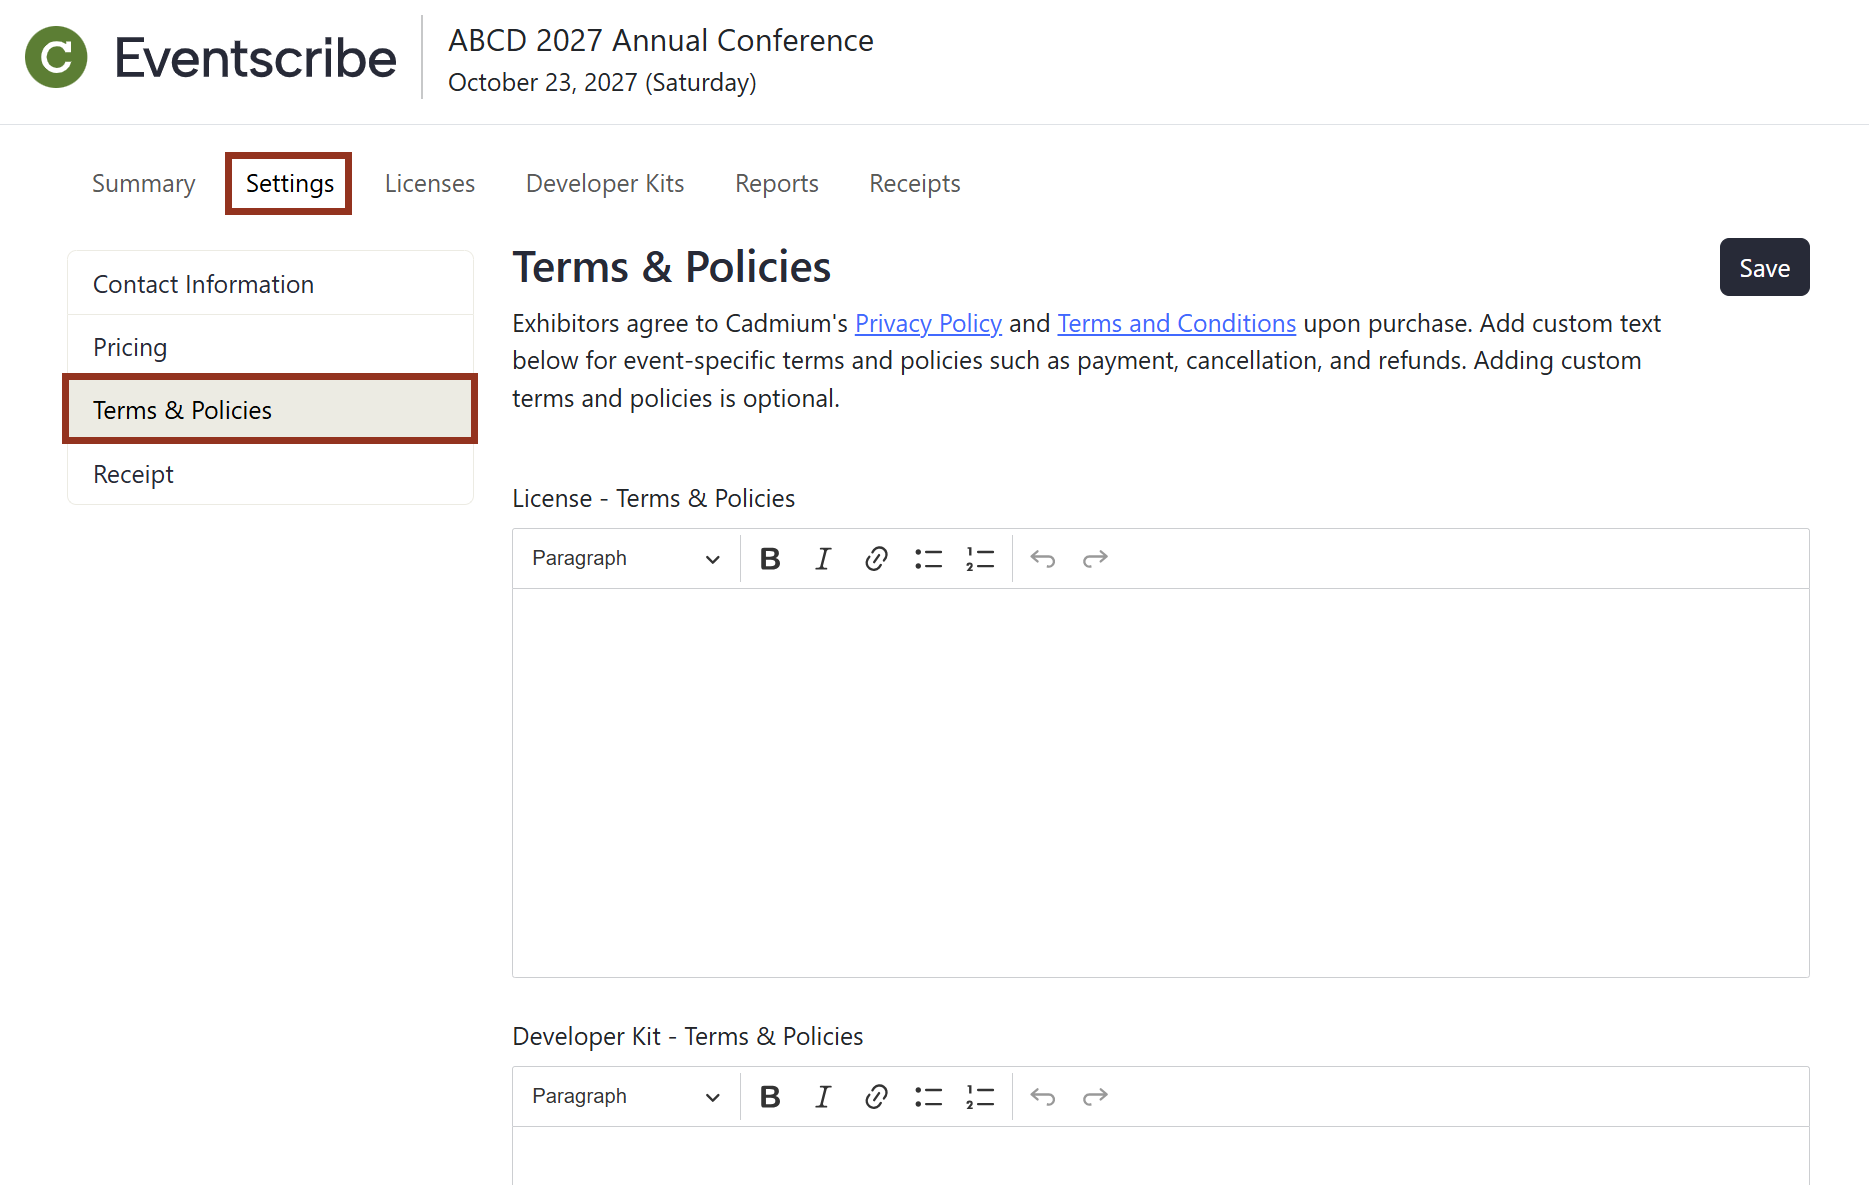The width and height of the screenshot is (1869, 1185).
Task: Open Contact Information settings
Action: pos(202,284)
